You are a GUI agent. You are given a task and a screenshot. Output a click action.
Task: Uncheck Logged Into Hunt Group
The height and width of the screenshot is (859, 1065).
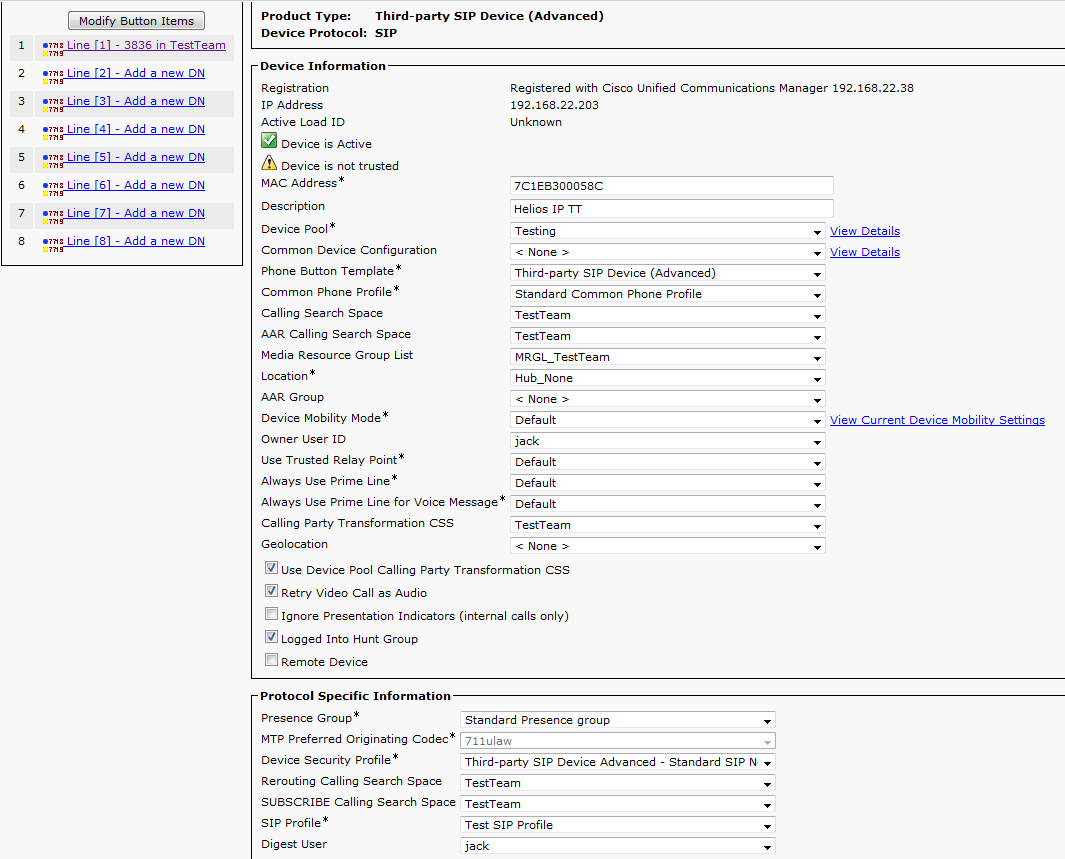(271, 638)
